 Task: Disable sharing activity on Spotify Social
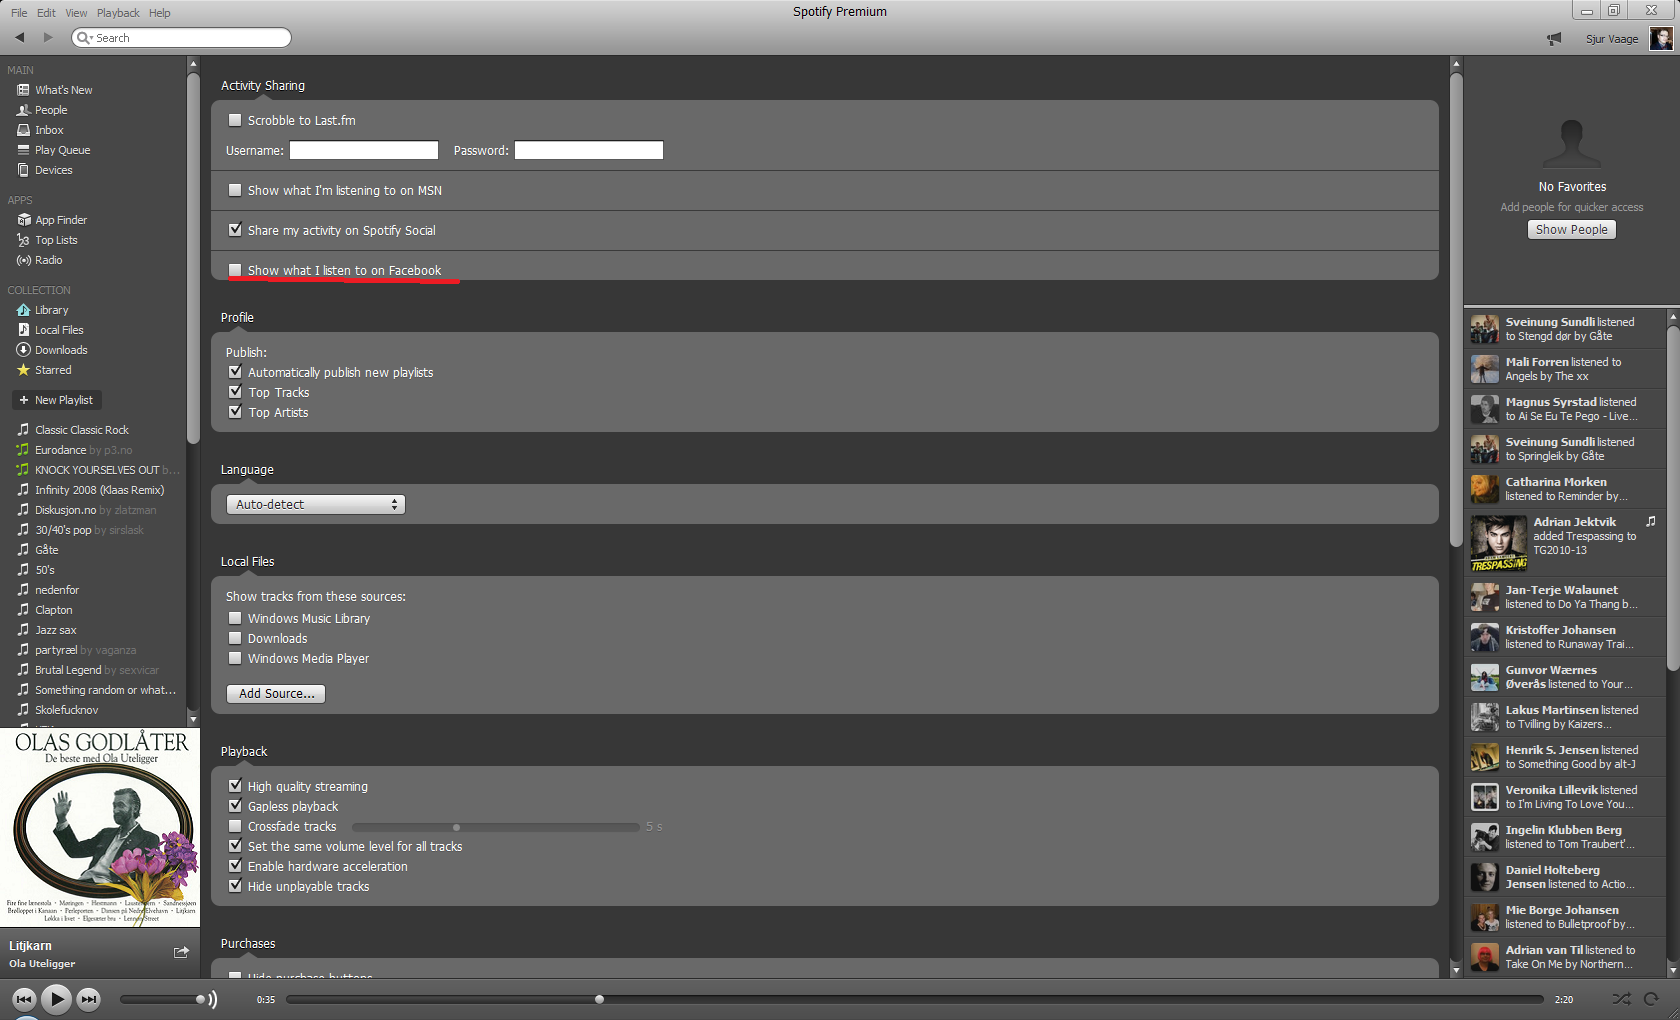[x=235, y=230]
